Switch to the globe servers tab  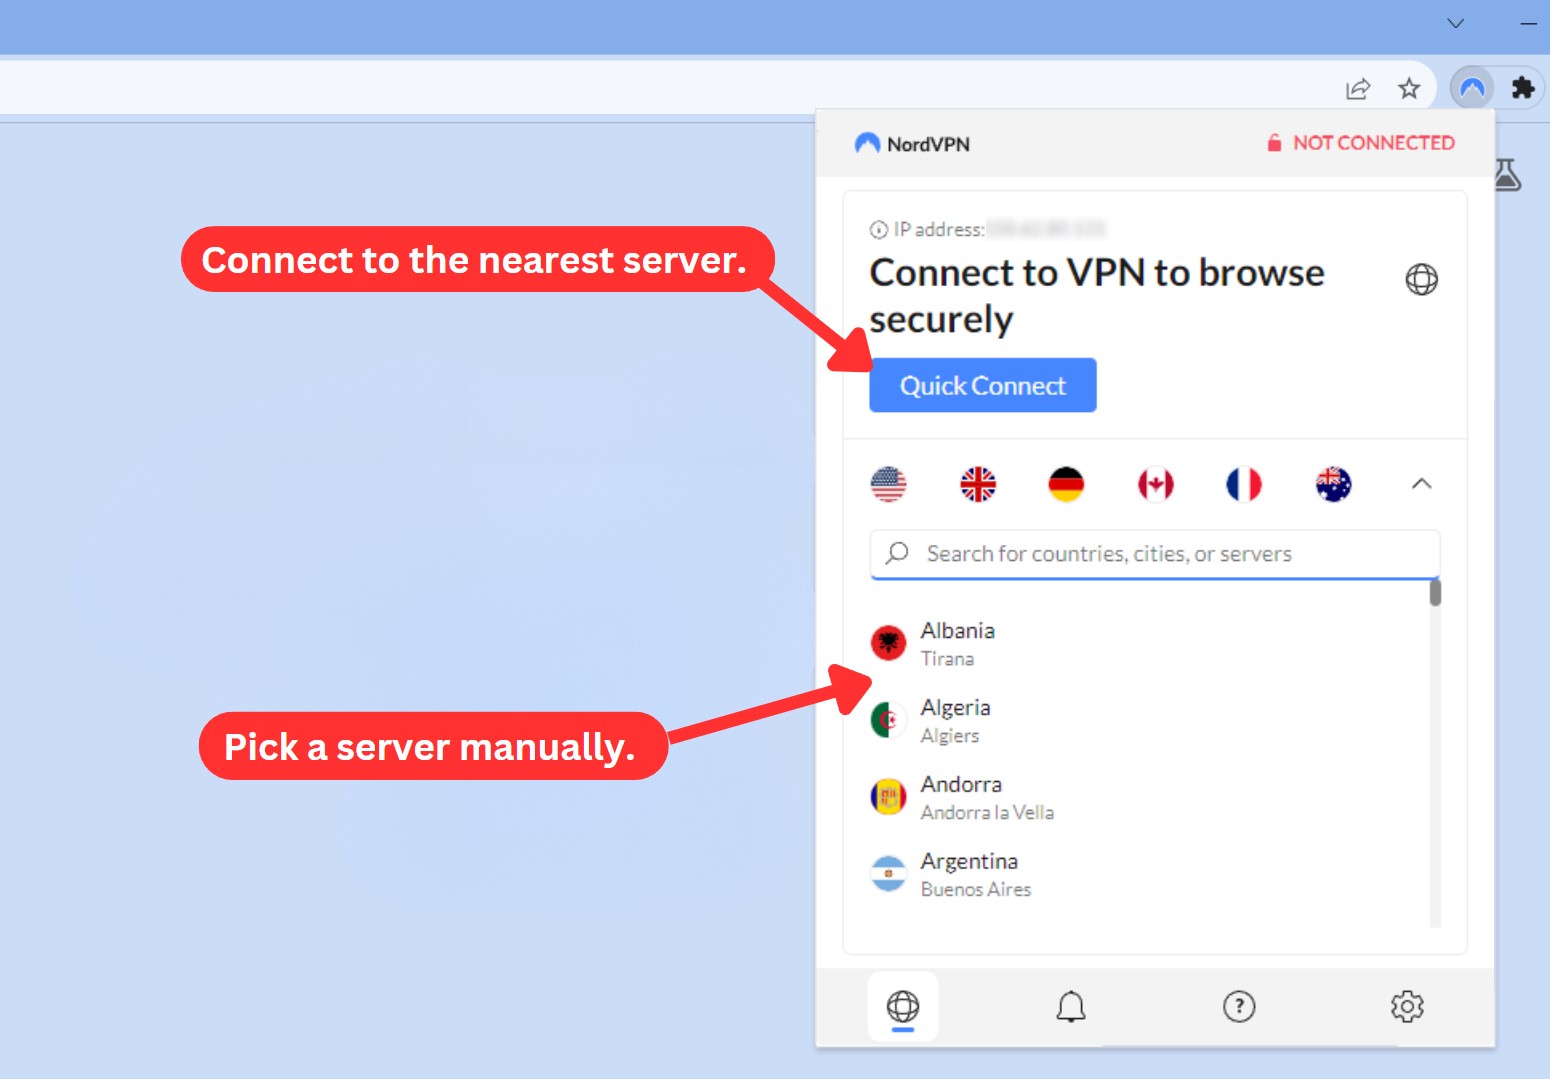coord(903,1007)
